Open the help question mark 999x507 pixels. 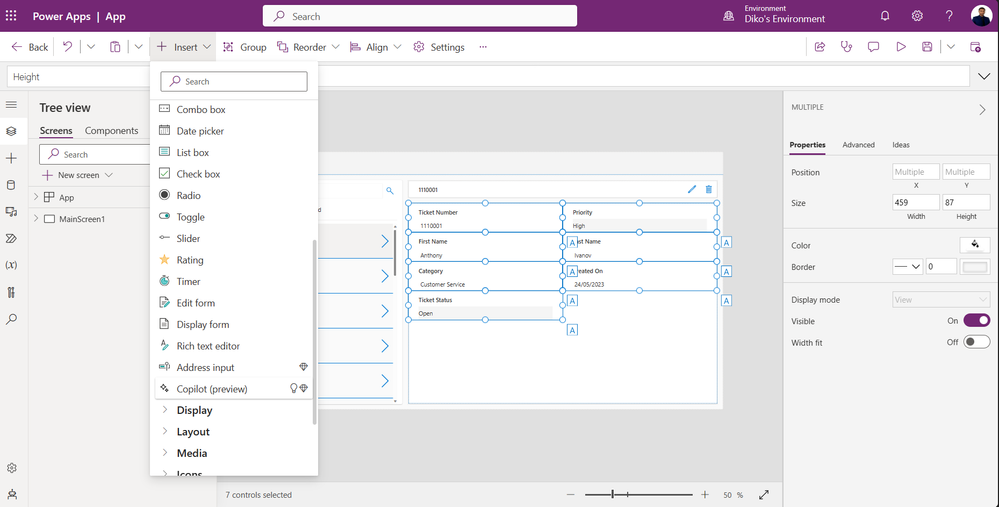tap(949, 16)
